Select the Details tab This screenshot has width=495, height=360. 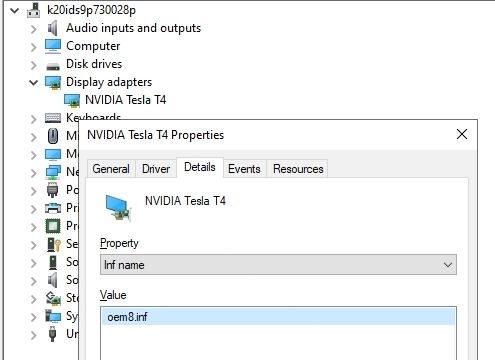pyautogui.click(x=200, y=167)
